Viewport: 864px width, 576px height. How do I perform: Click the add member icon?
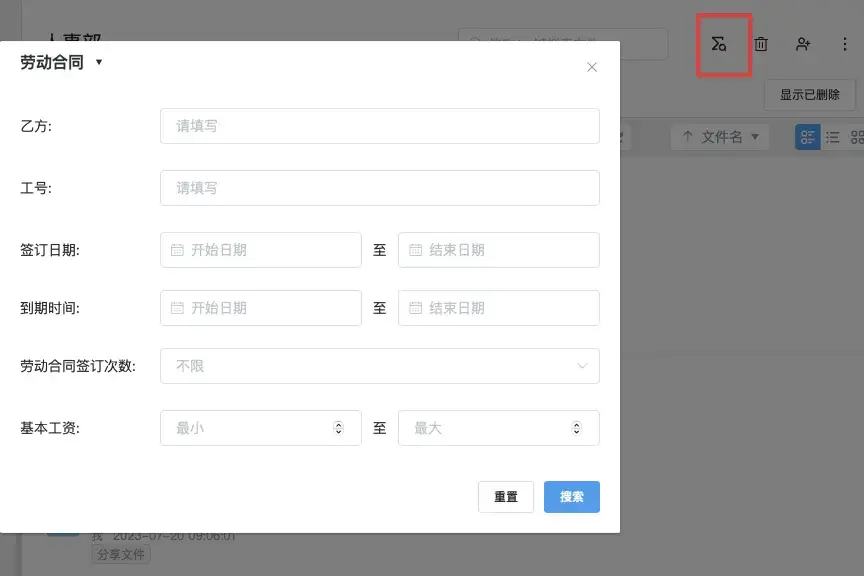pos(803,44)
